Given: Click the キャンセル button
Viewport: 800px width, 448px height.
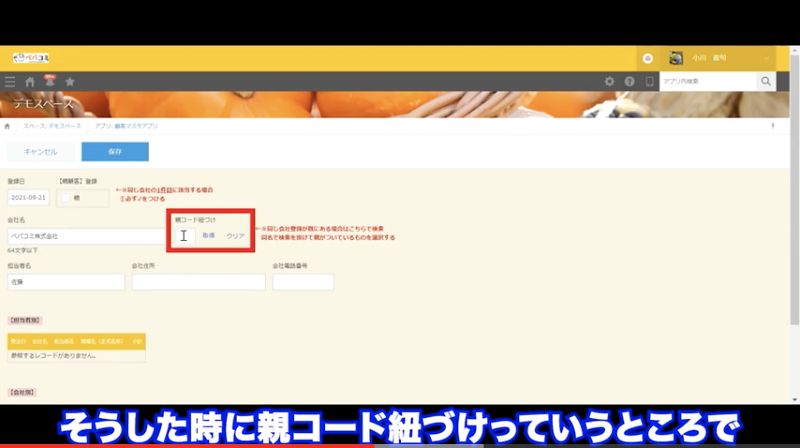Looking at the screenshot, I should coord(40,152).
